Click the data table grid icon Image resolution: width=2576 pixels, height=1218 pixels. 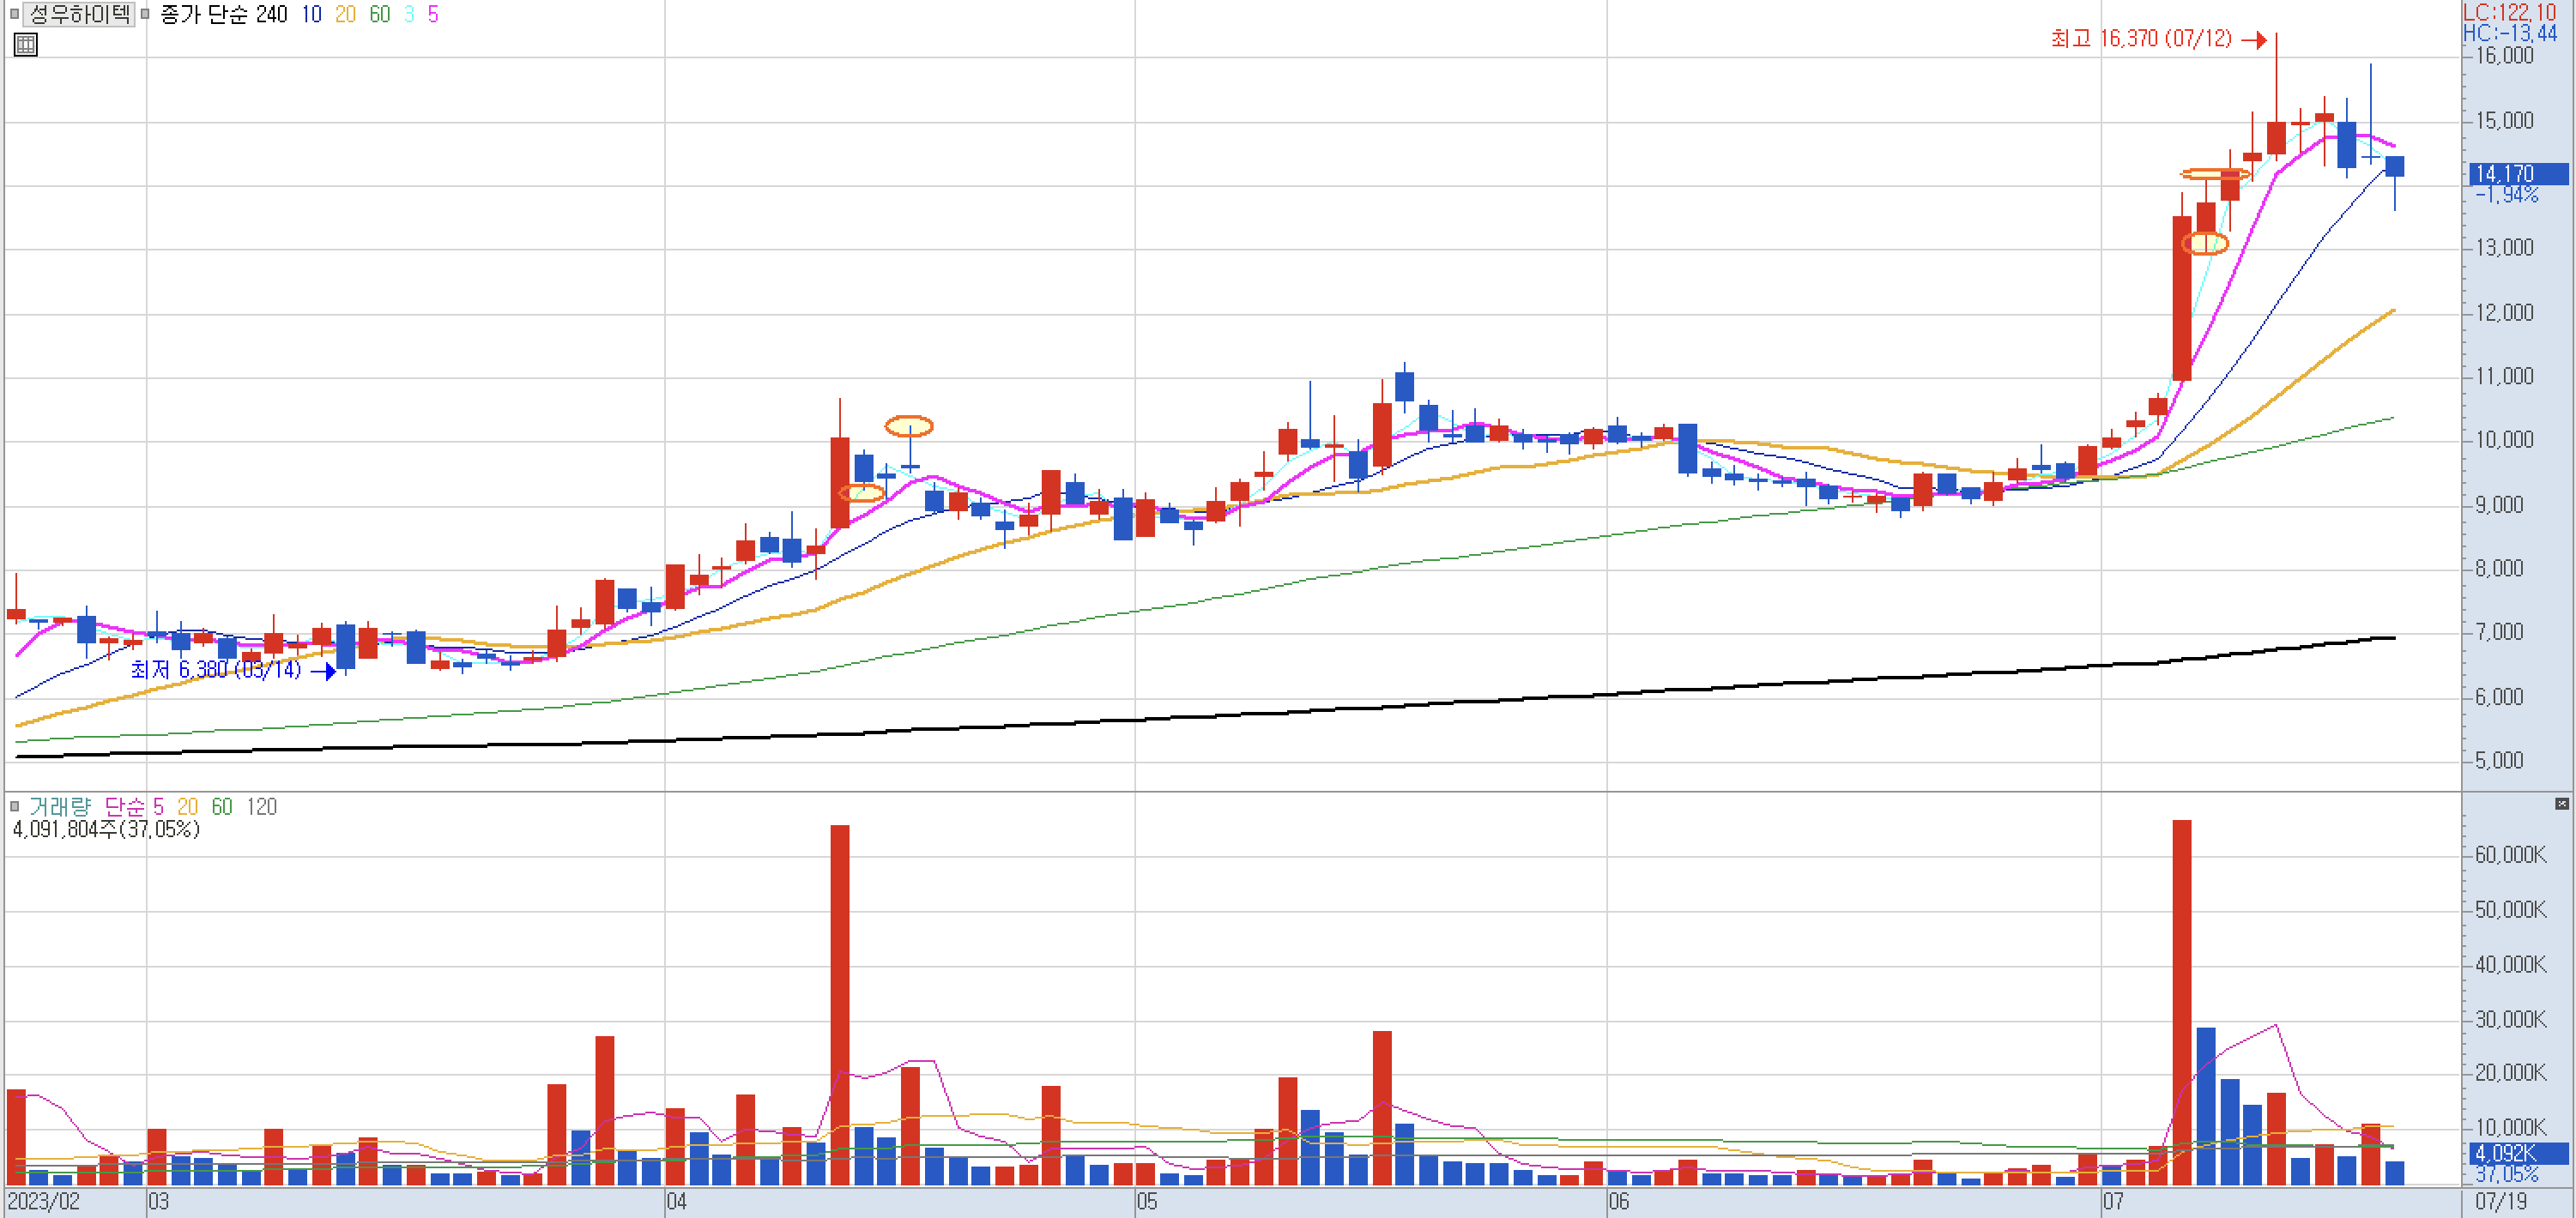point(26,44)
